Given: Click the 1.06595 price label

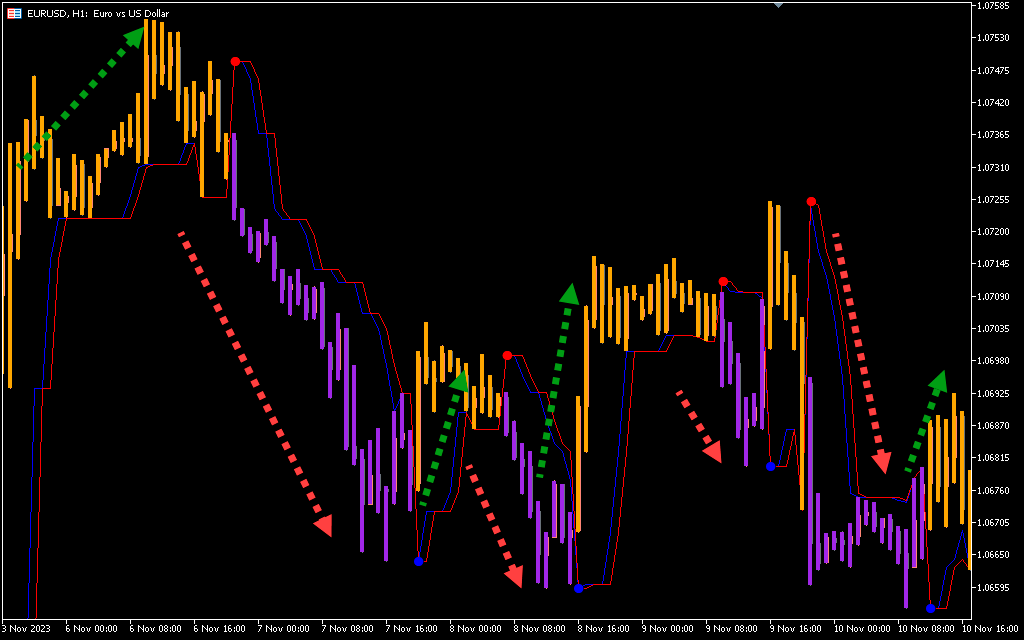Looking at the screenshot, I should pyautogui.click(x=995, y=587).
